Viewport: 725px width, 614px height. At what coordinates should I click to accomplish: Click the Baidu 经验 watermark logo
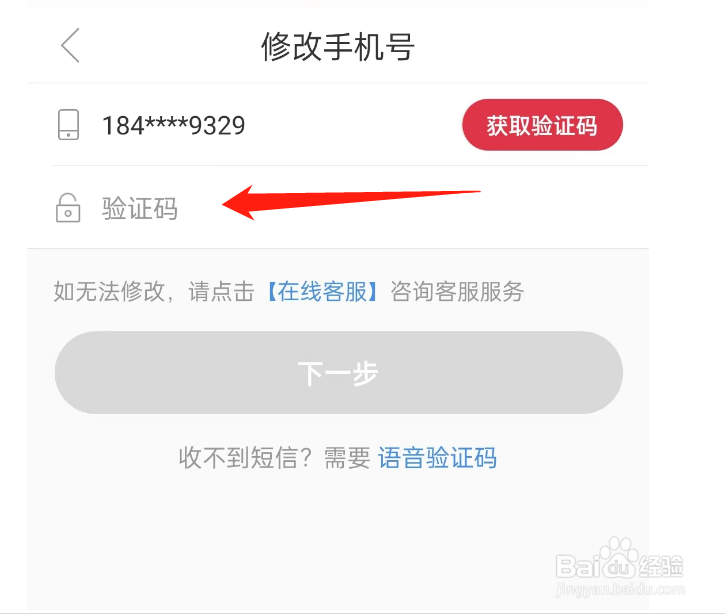coord(620,563)
